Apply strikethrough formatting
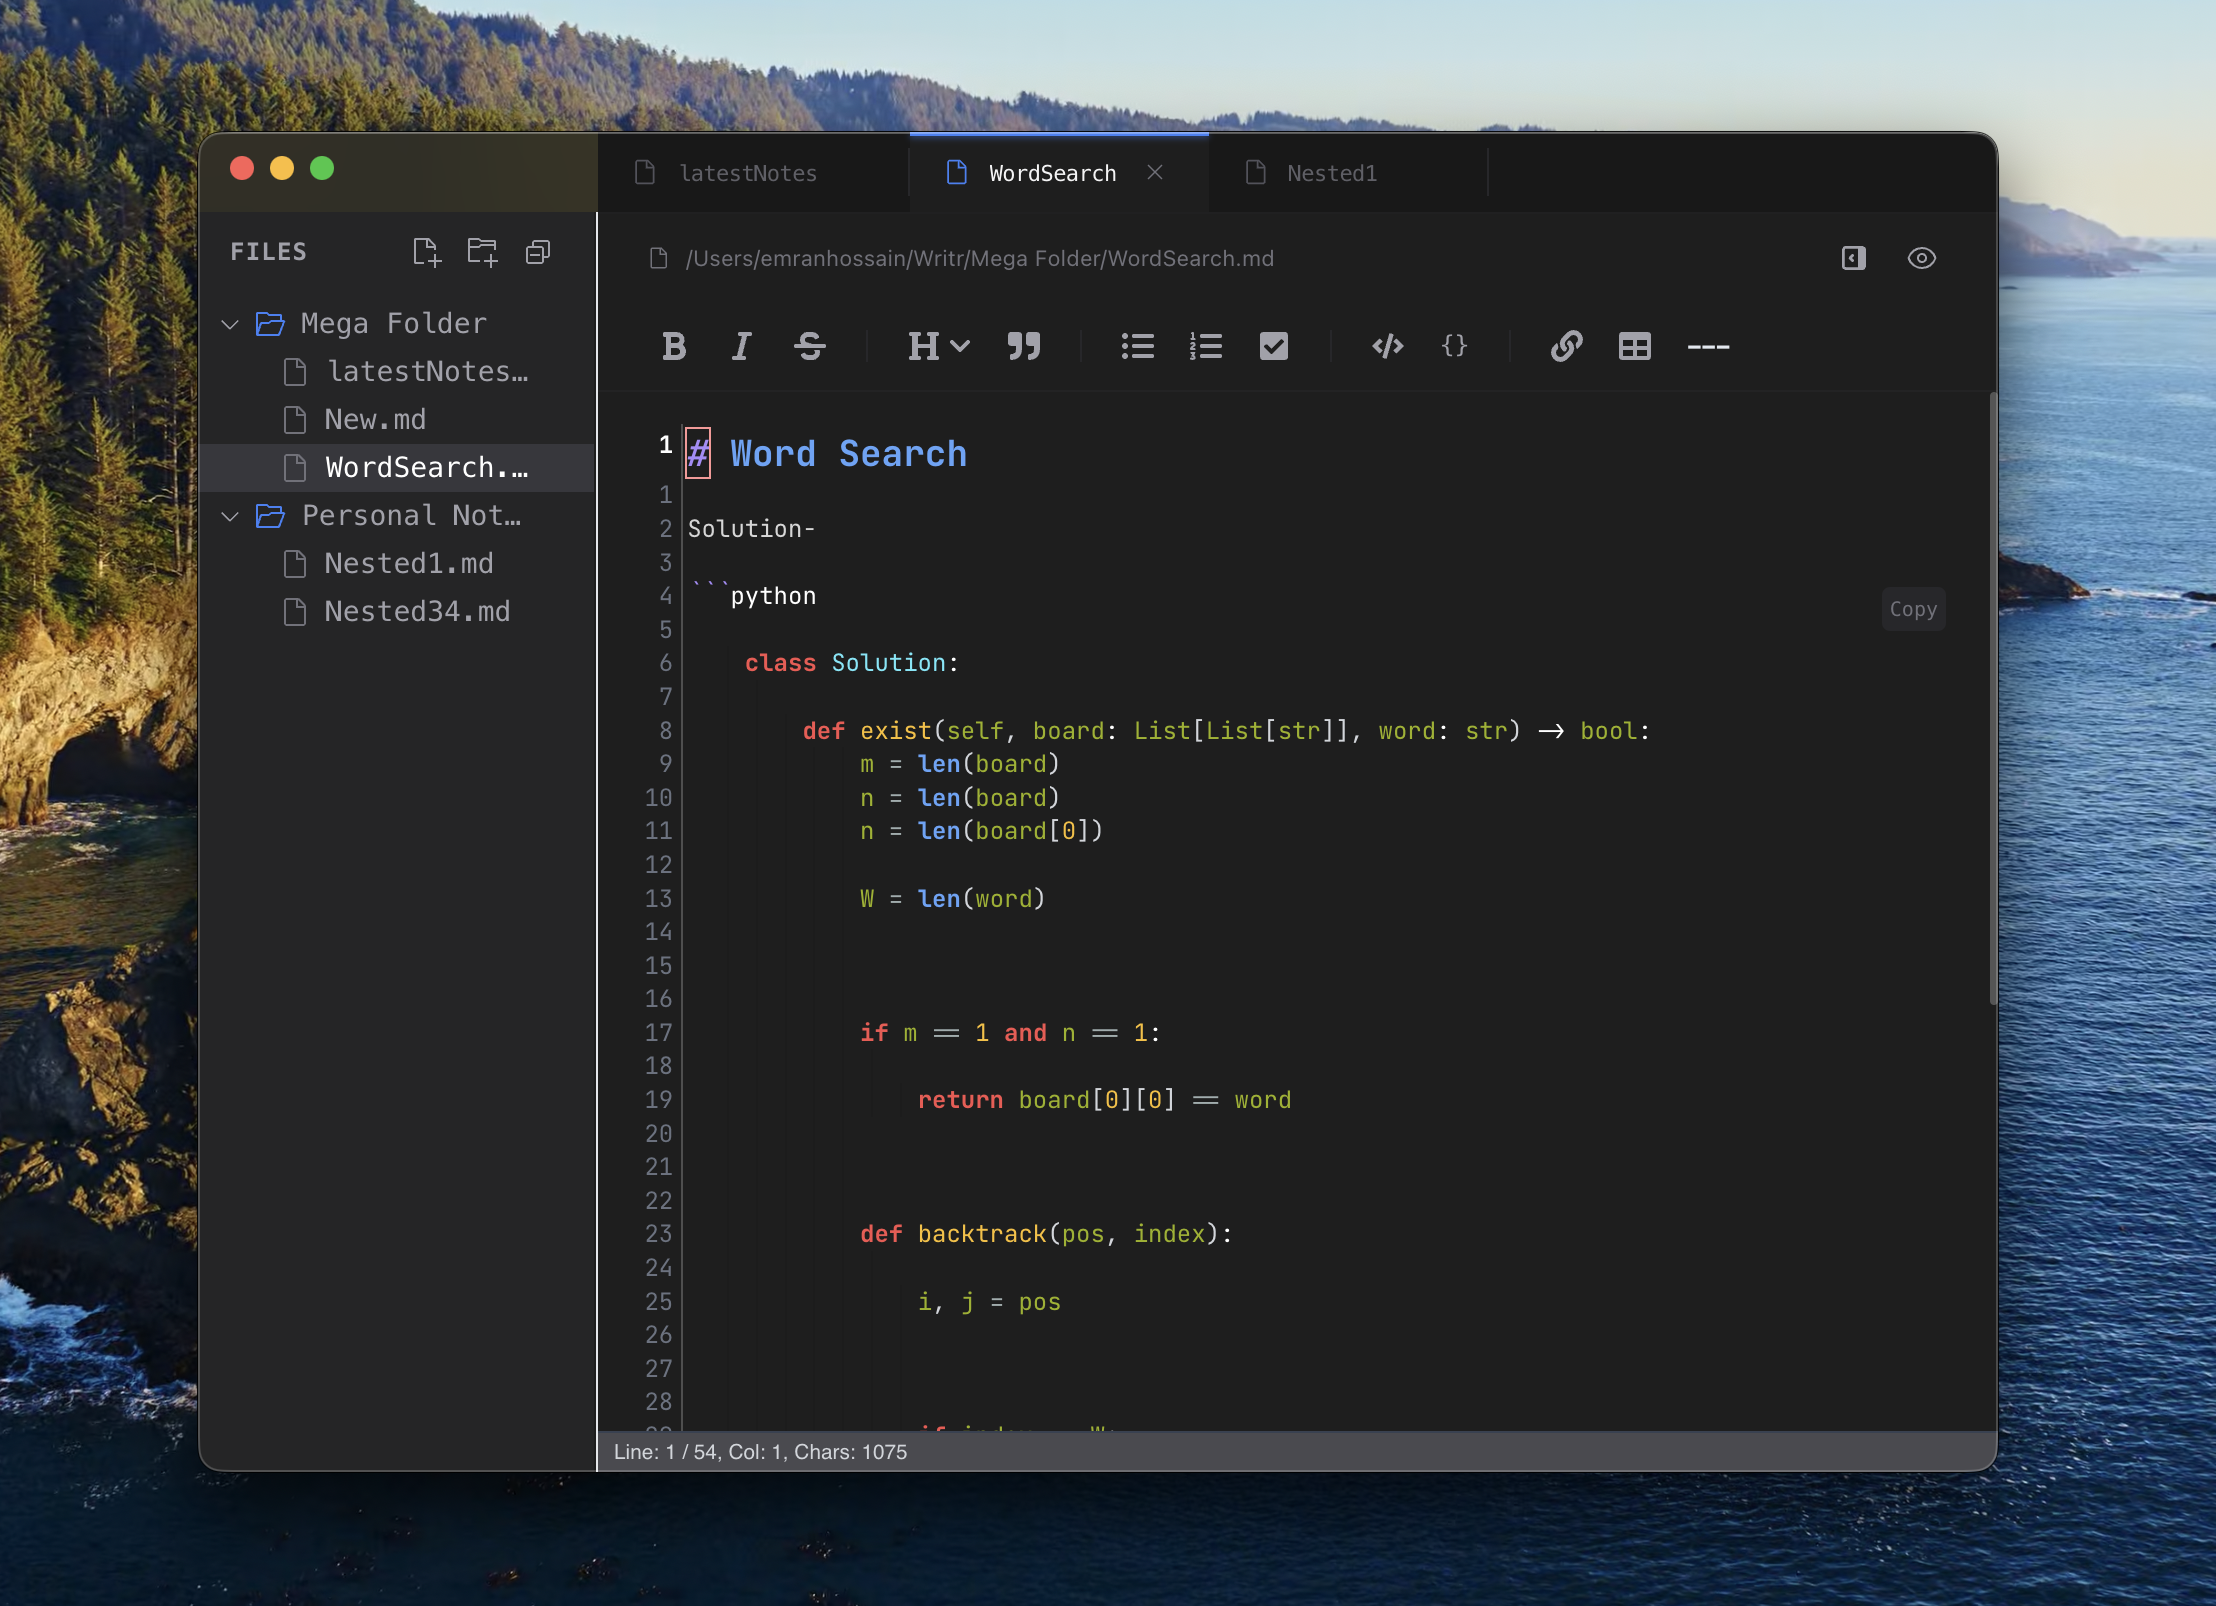 [809, 346]
